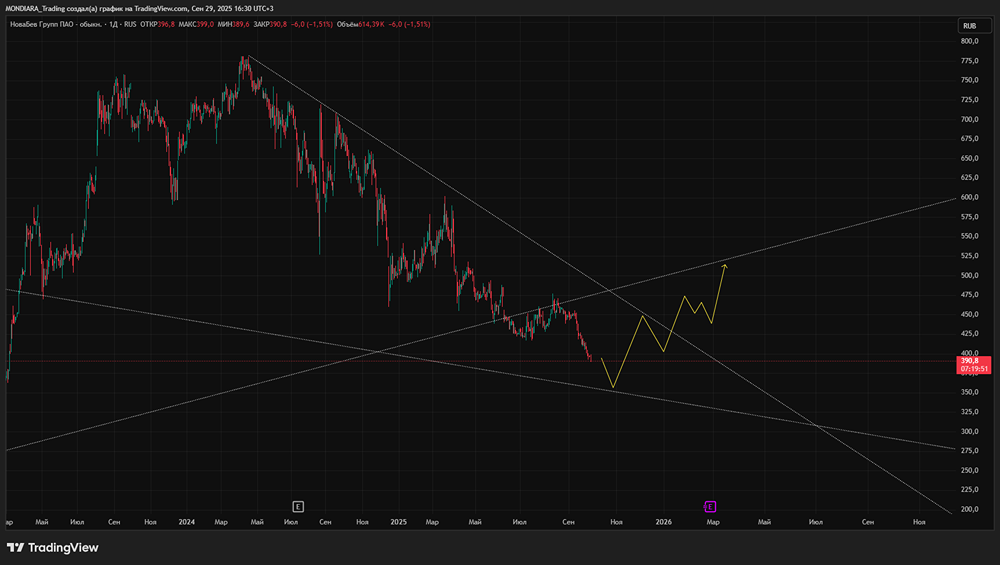Screen dimensions: 1000x565
Task: Click the RUS exchange label in legend
Action: [130, 24]
